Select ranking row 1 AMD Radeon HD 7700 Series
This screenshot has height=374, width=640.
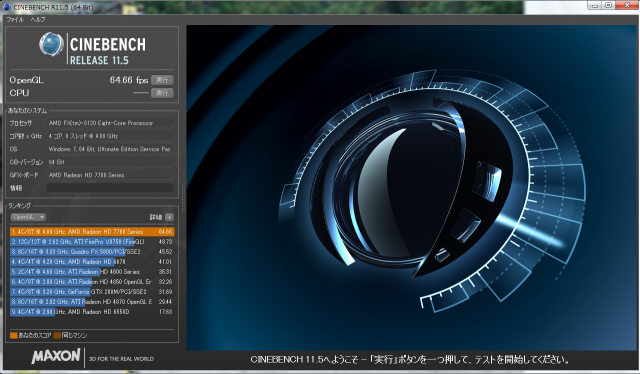92,232
